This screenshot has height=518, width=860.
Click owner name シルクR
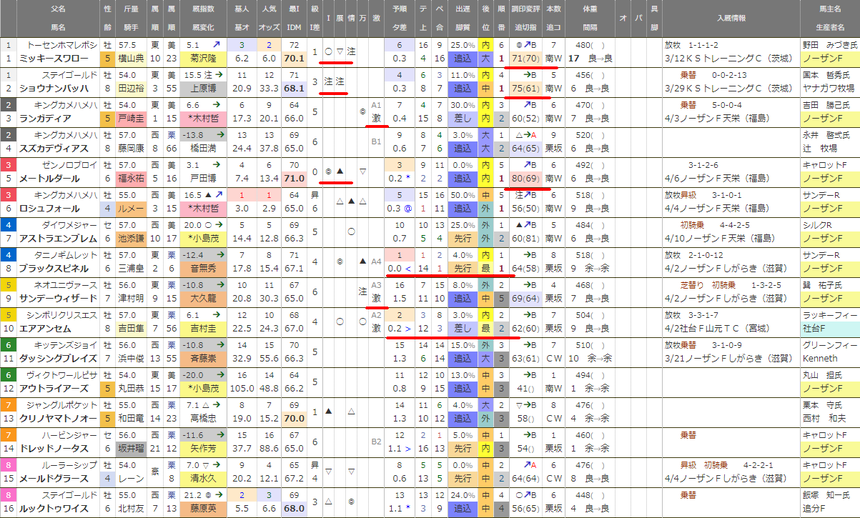point(817,225)
